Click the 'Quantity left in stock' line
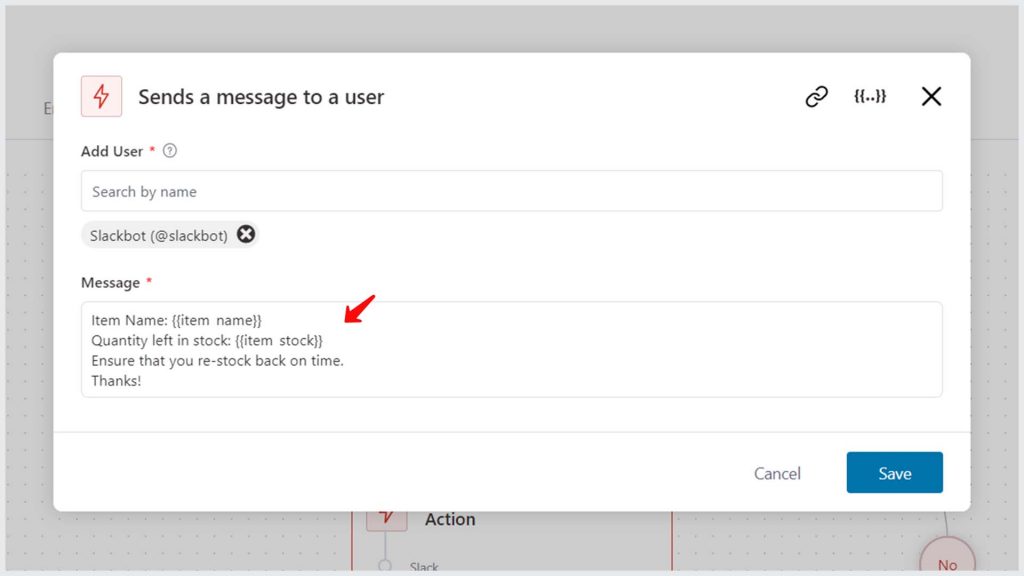Screen dimensions: 1024x576 click(x=207, y=340)
